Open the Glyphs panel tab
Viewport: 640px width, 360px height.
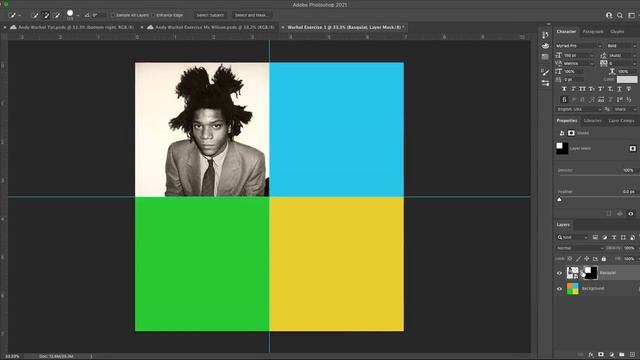coord(617,31)
